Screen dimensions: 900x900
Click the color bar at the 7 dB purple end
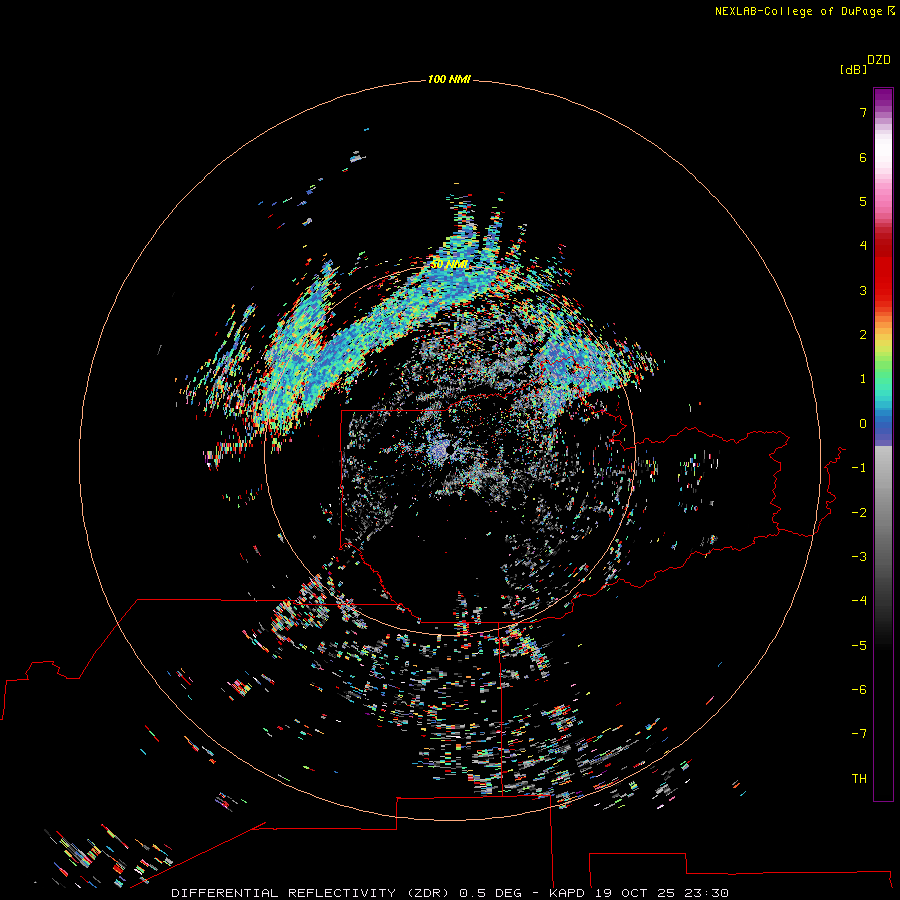point(883,112)
